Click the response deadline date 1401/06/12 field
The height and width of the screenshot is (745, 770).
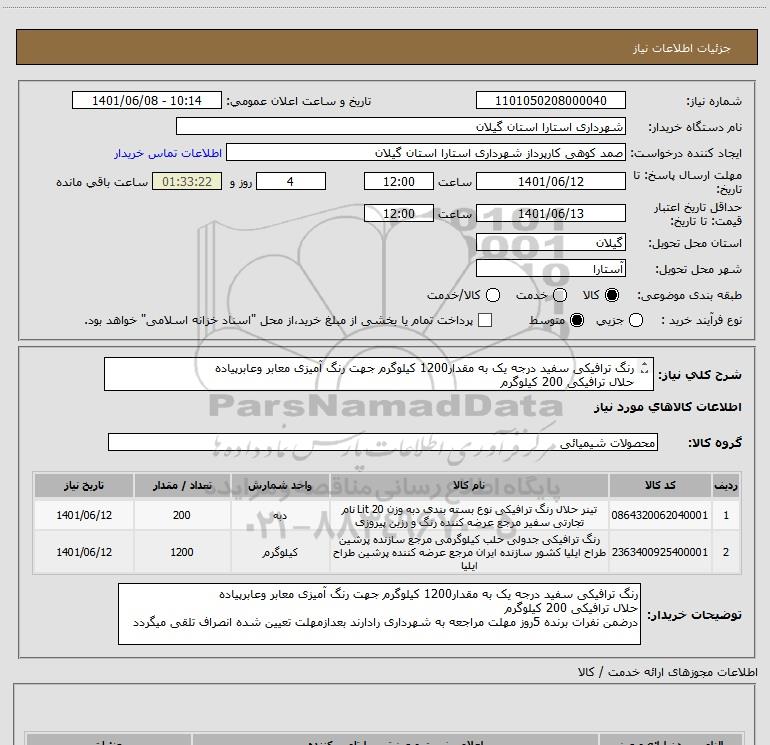click(550, 181)
